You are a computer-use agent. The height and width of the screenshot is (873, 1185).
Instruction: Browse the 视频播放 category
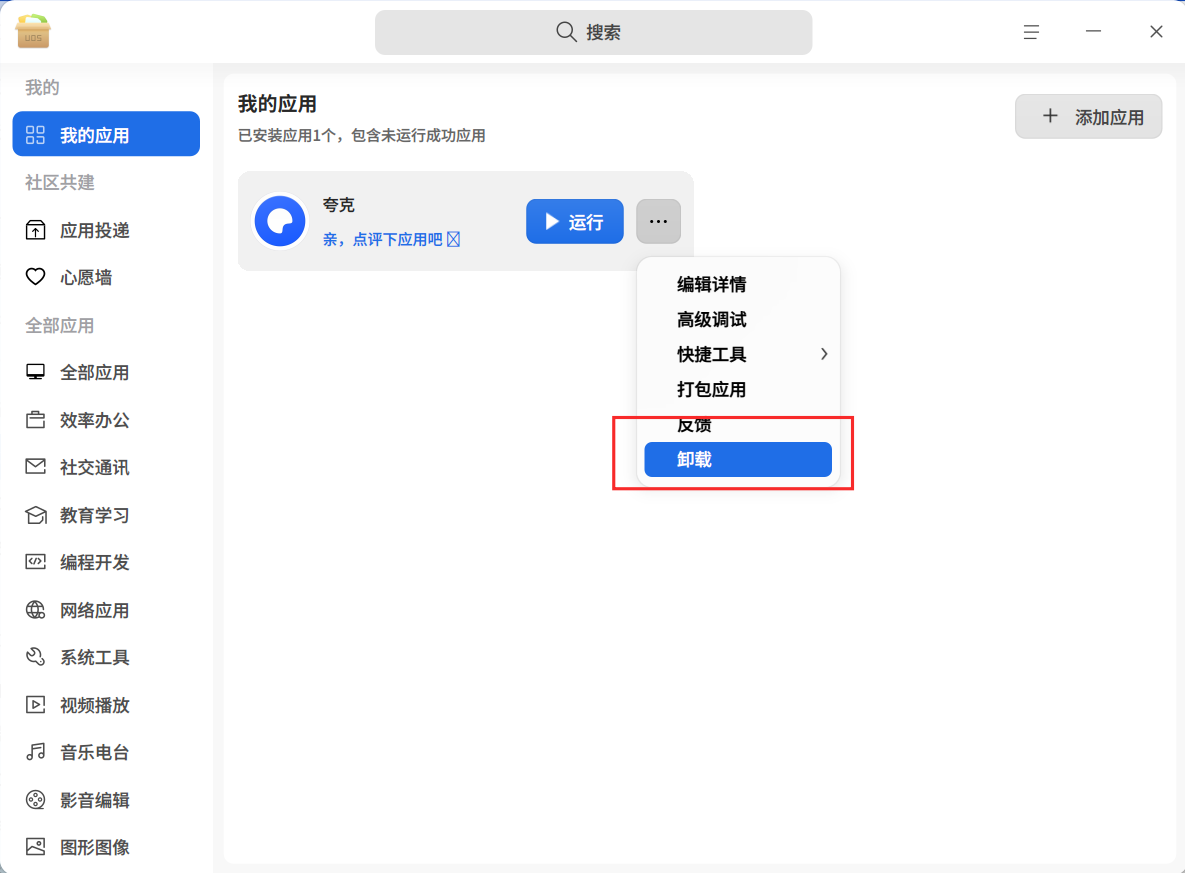click(106, 704)
